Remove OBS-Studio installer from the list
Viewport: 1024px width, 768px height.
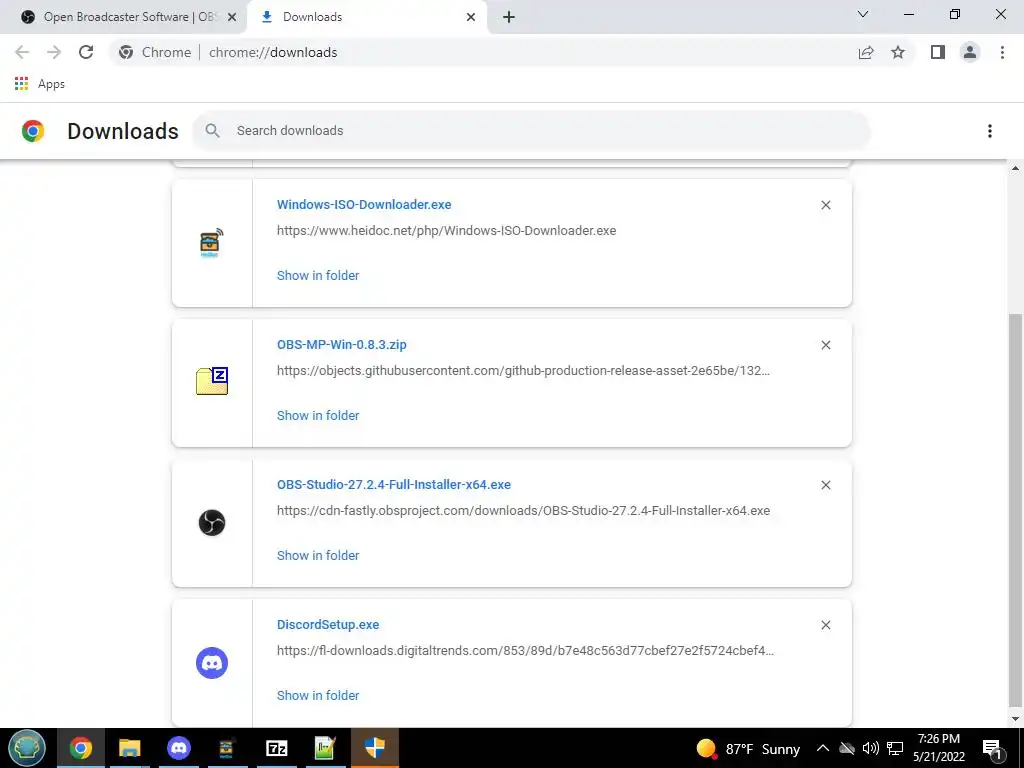tap(825, 485)
